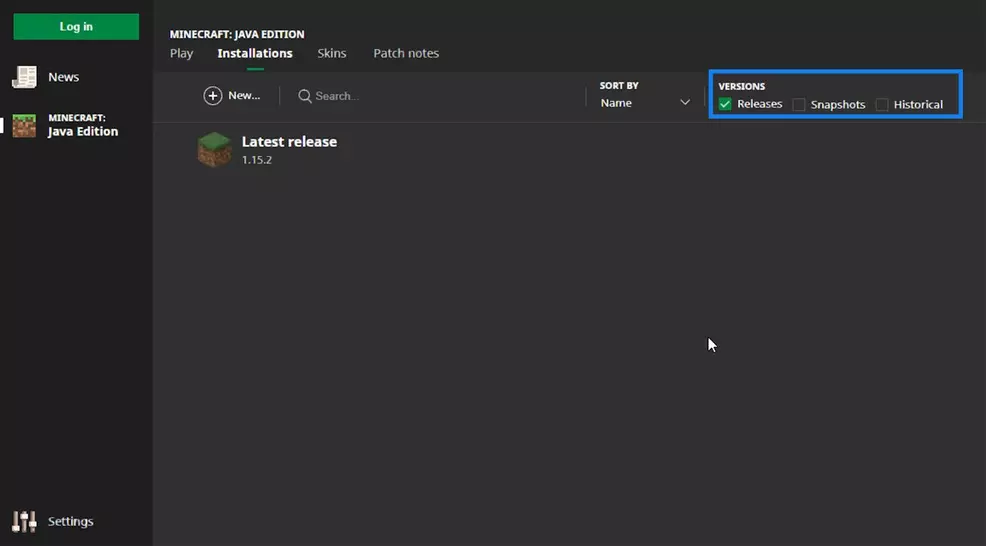
Task: Uncheck the Releases checkbox
Action: point(725,104)
